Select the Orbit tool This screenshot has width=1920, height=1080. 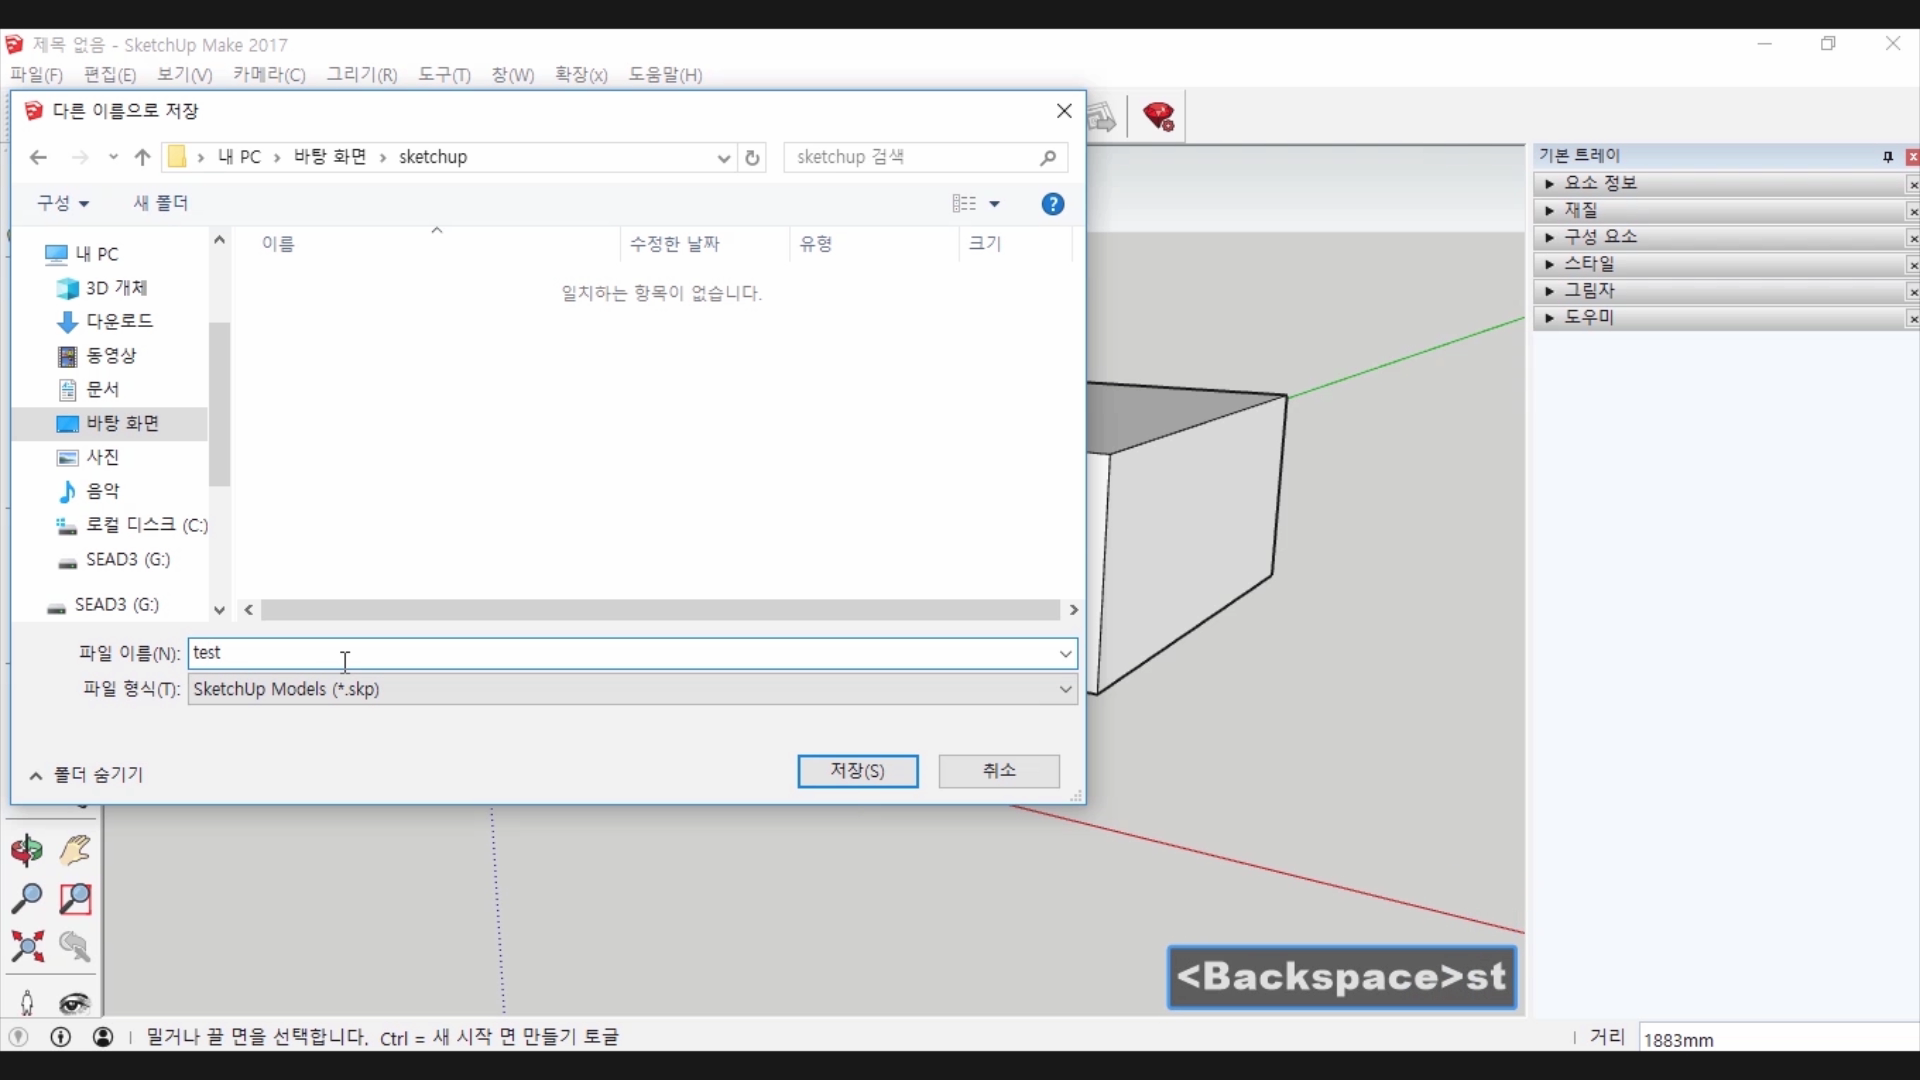[27, 851]
